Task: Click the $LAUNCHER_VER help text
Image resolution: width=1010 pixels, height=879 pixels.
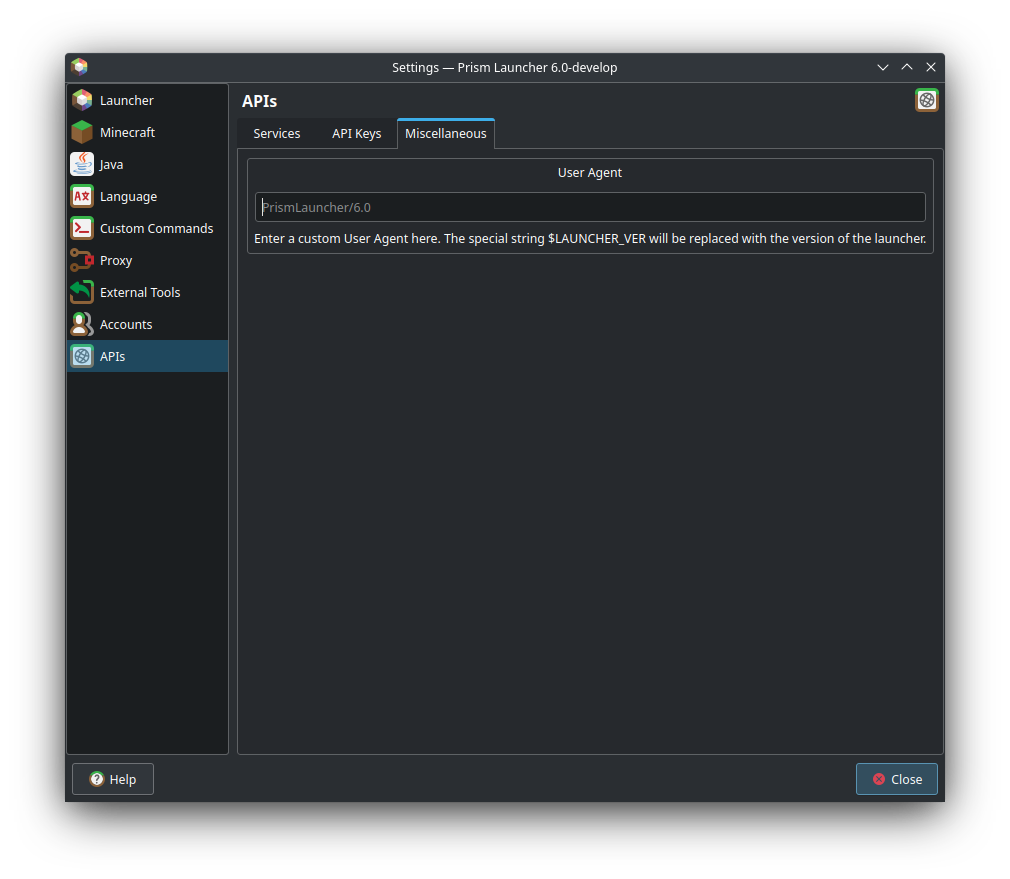Action: pyautogui.click(x=590, y=239)
